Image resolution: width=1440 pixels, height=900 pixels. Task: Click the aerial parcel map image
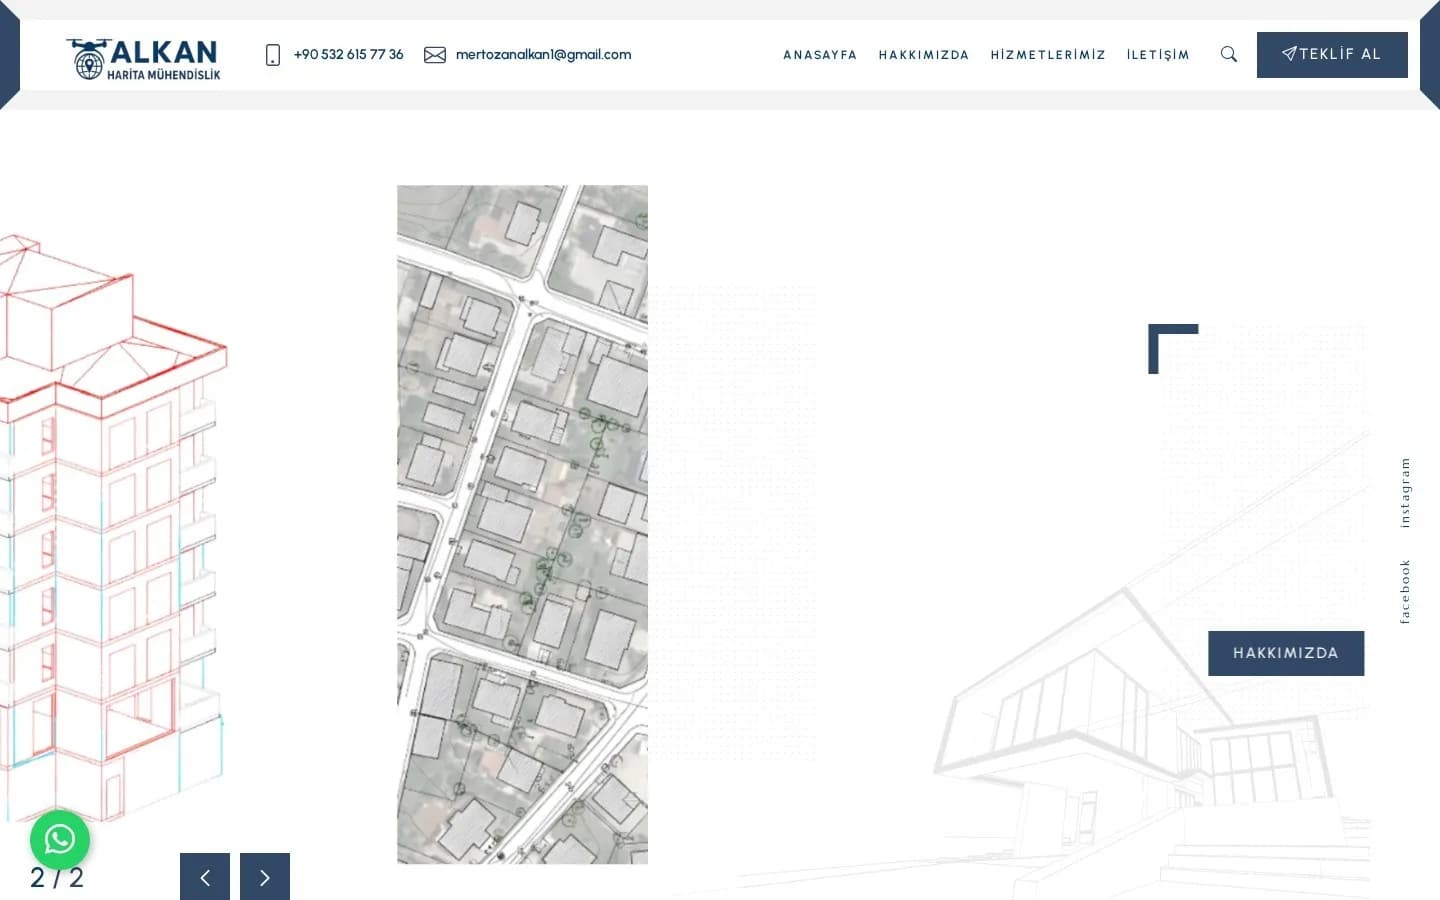click(x=522, y=524)
